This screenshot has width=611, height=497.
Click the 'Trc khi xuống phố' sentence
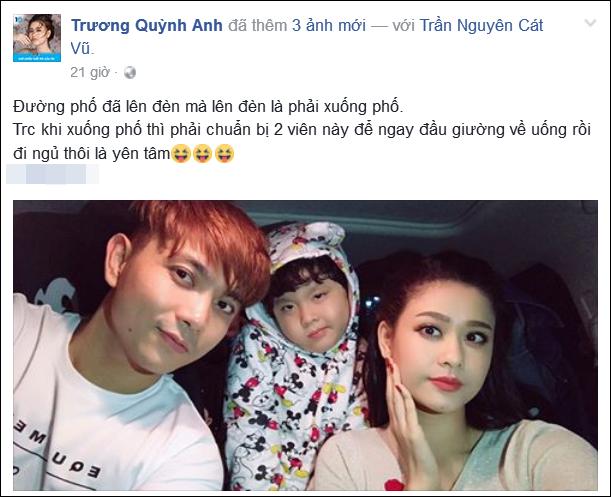302,130
